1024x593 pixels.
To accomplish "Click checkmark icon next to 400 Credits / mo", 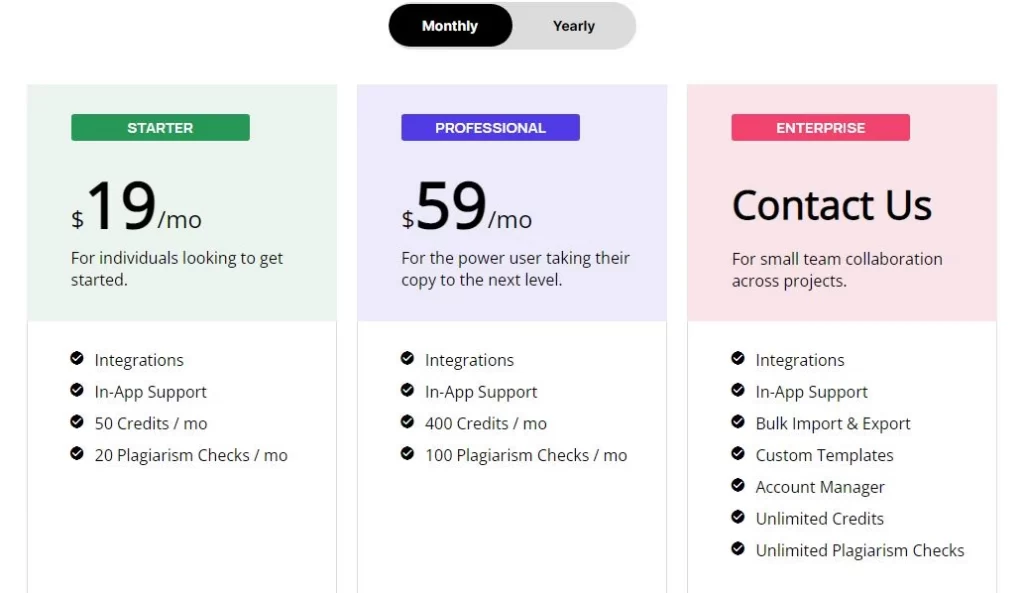I will tap(408, 422).
